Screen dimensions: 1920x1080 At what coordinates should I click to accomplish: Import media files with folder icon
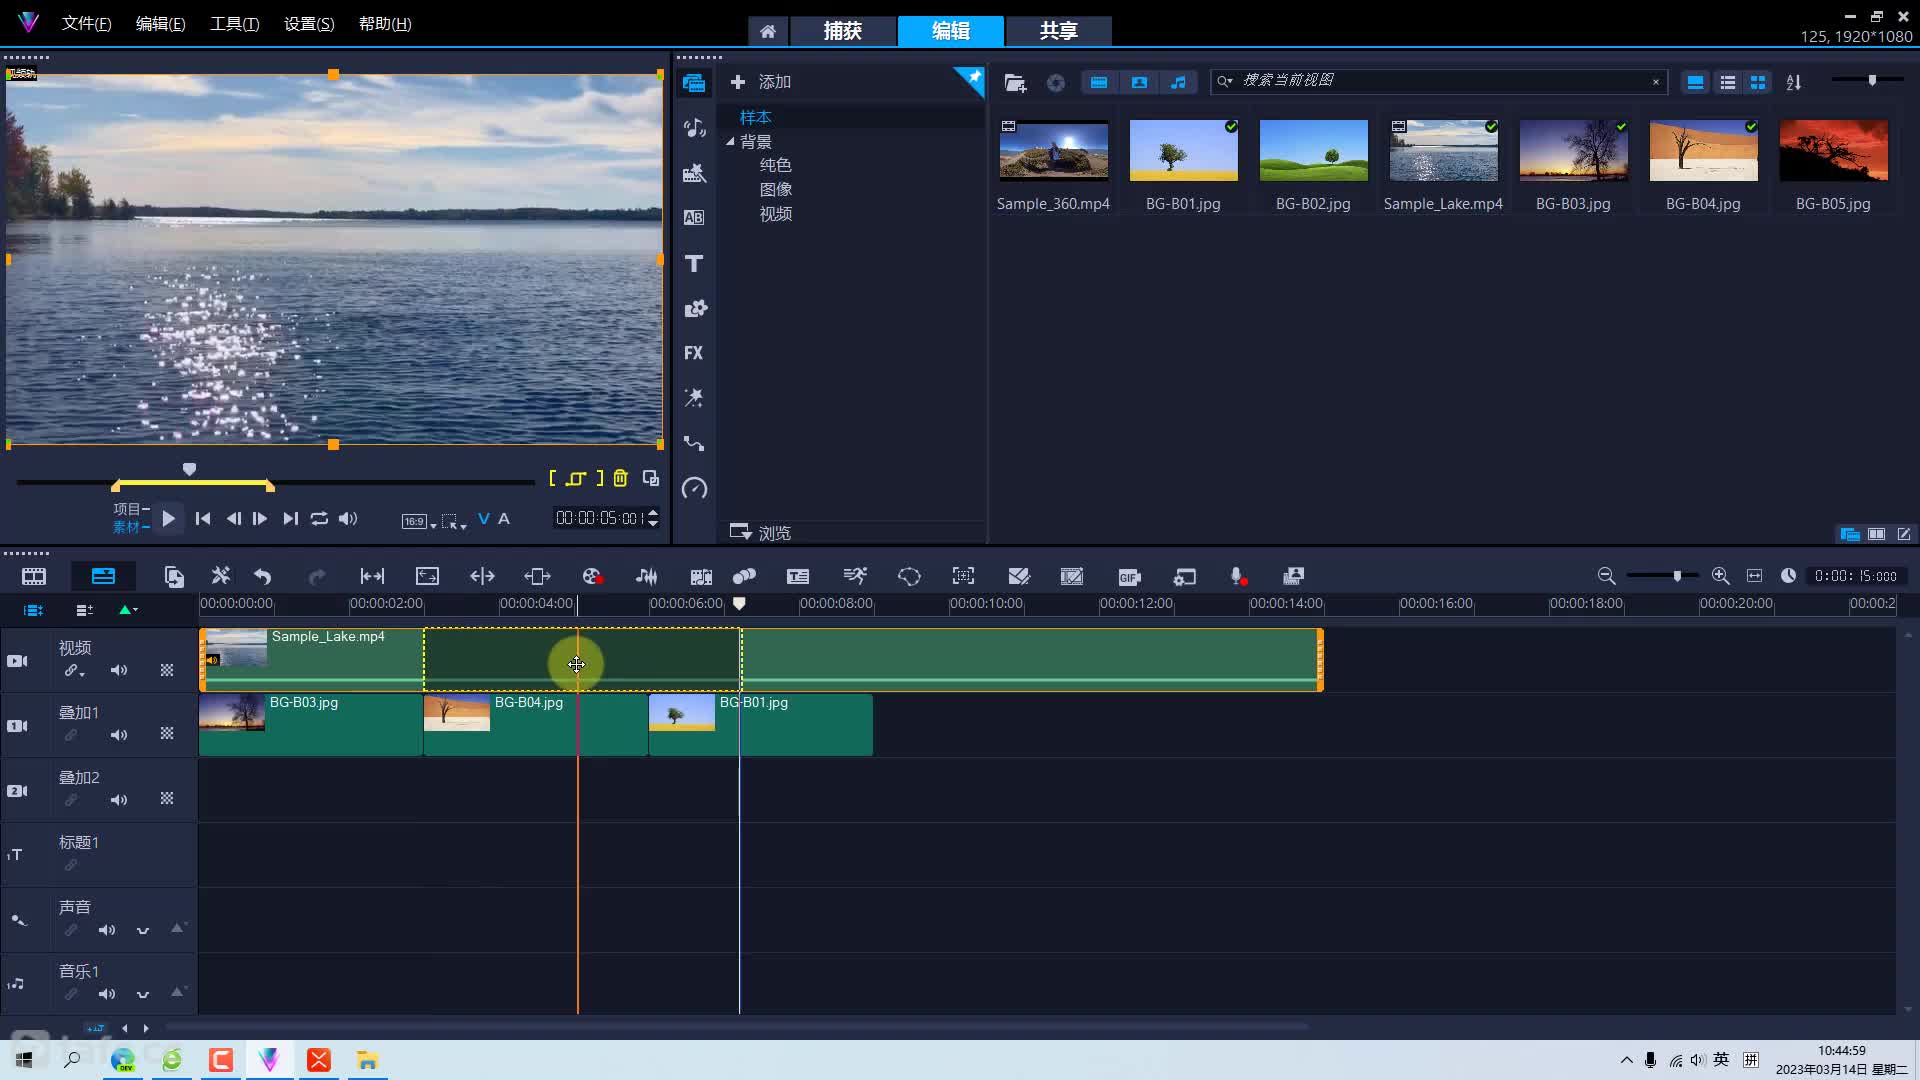tap(1015, 83)
